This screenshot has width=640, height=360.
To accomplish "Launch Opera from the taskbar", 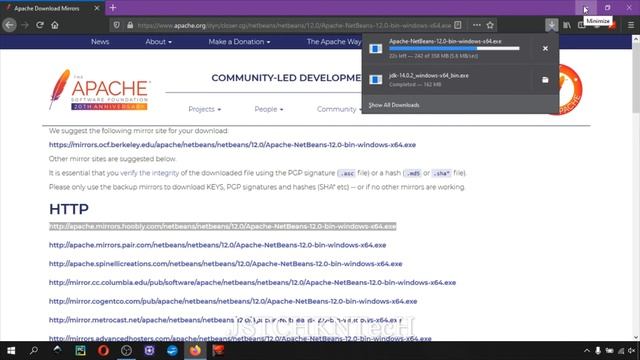I will (x=103, y=351).
